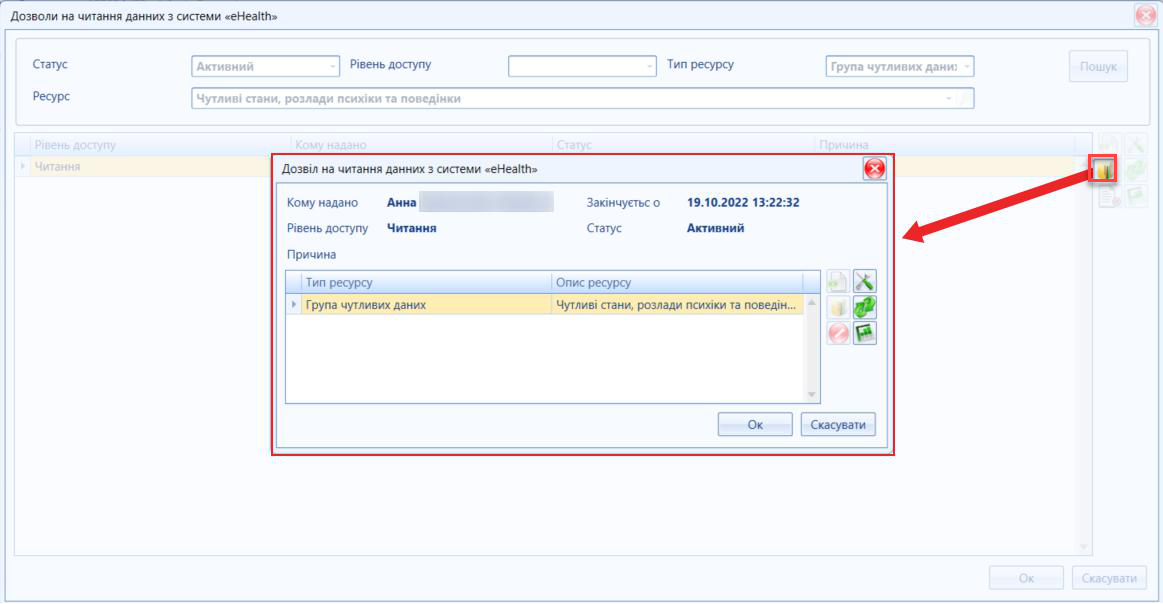
Task: Click the up arrow of the dialog grid scrollbar
Action: [x=811, y=303]
